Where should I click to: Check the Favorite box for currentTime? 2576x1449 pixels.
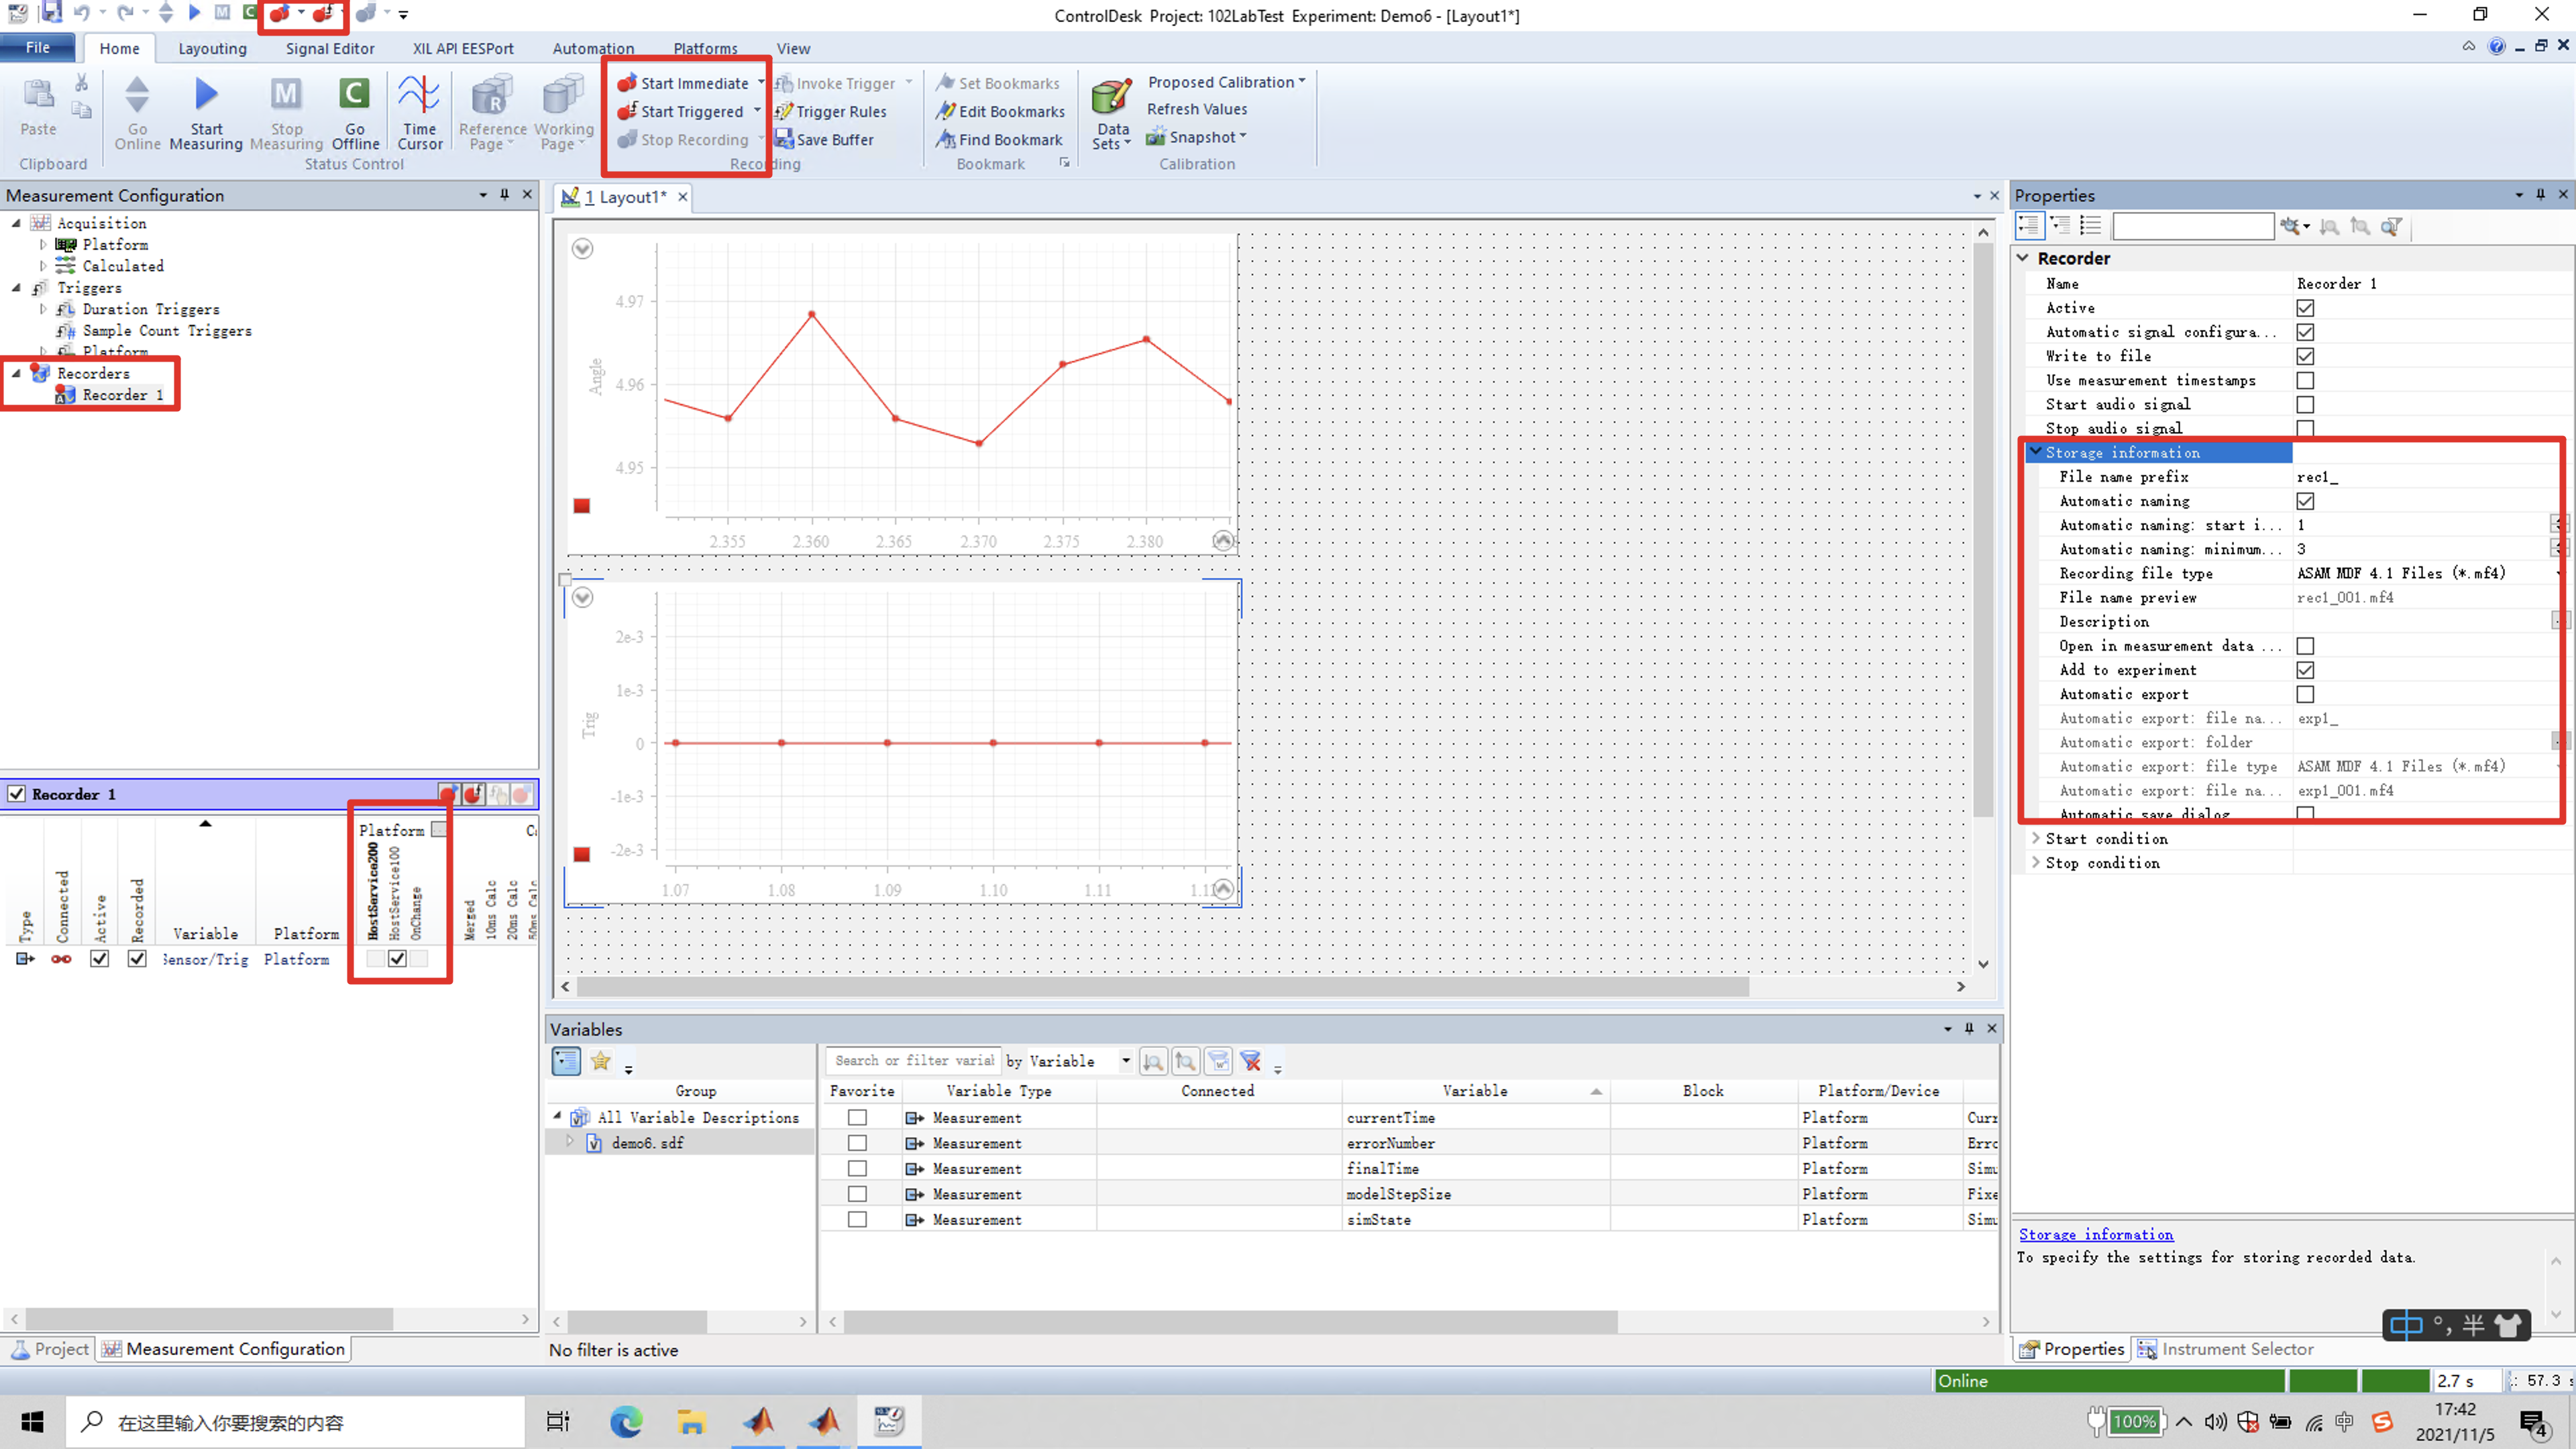click(x=857, y=1118)
